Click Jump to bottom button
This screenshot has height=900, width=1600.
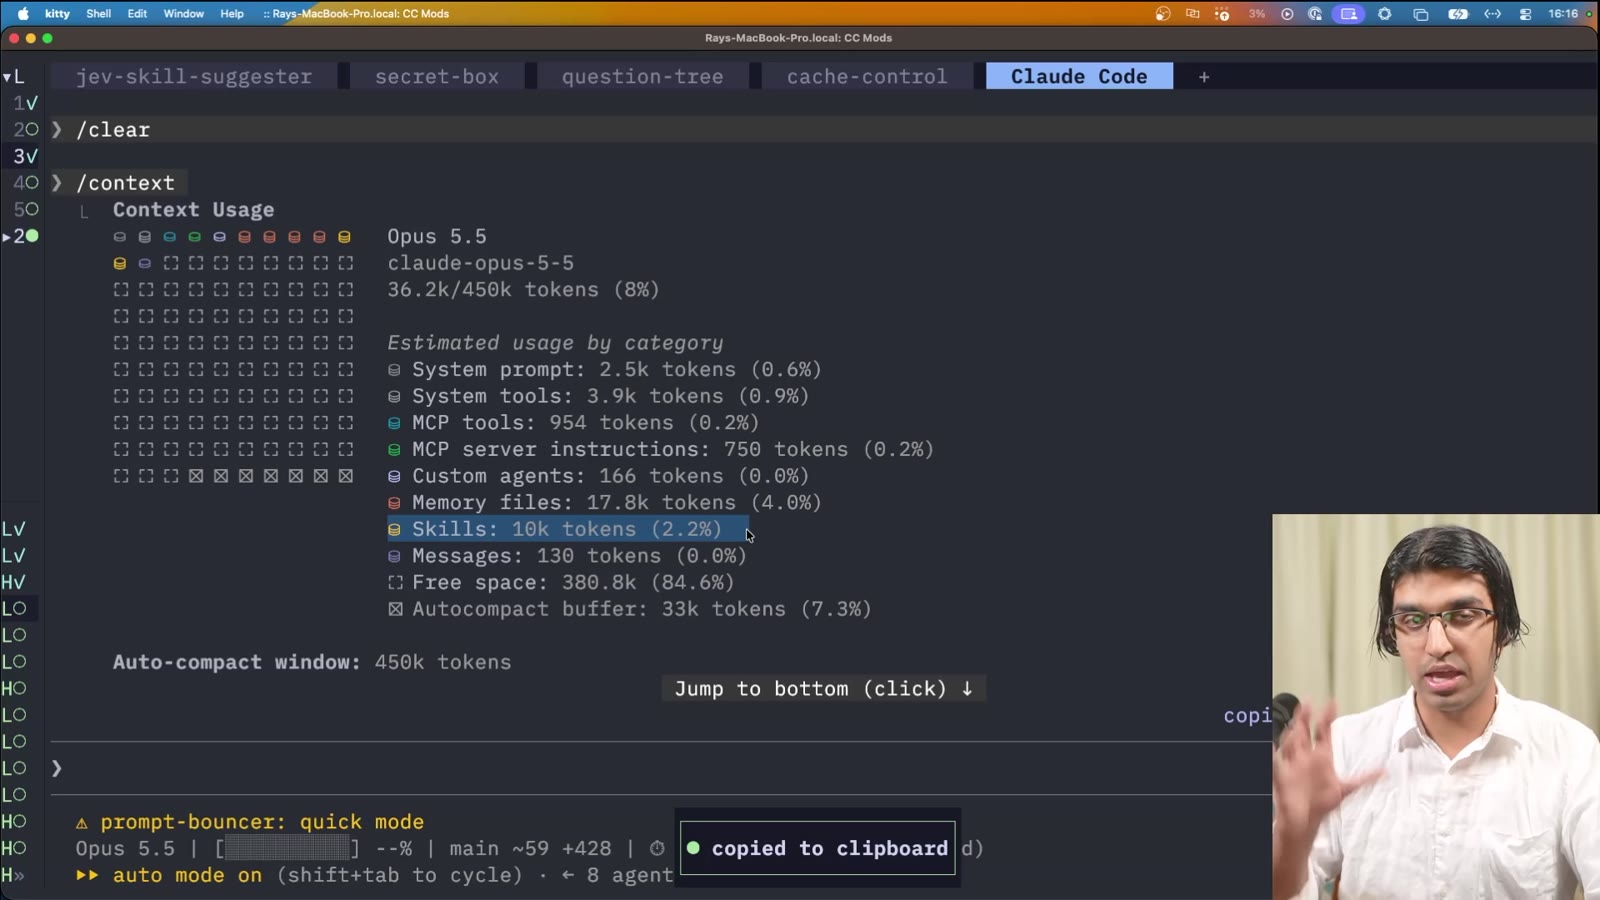pos(823,688)
